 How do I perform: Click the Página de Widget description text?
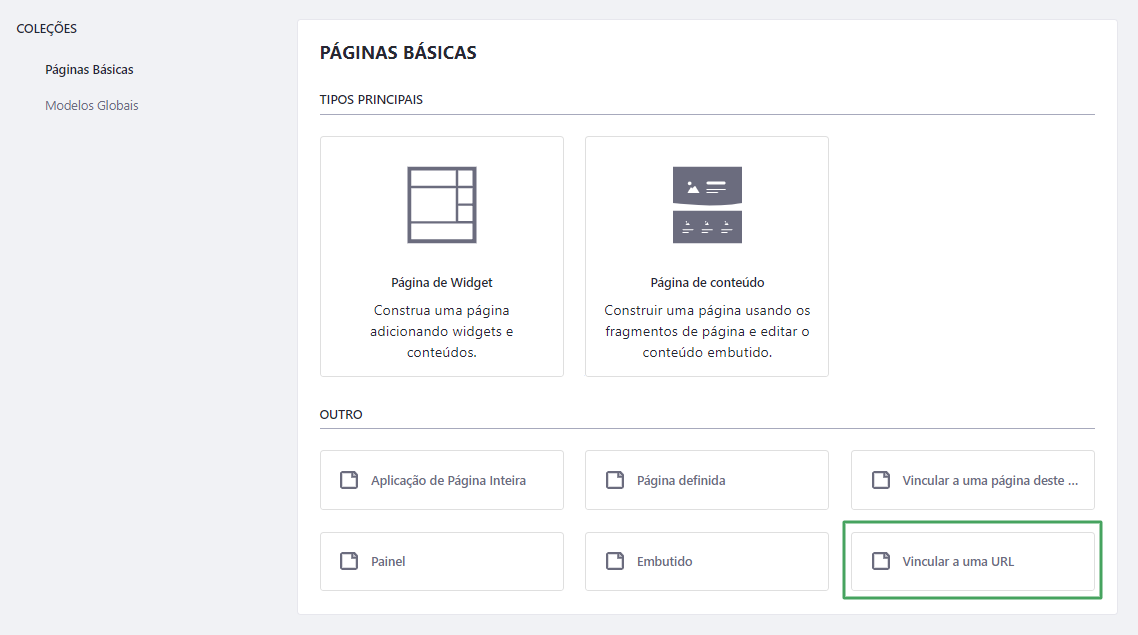click(441, 331)
